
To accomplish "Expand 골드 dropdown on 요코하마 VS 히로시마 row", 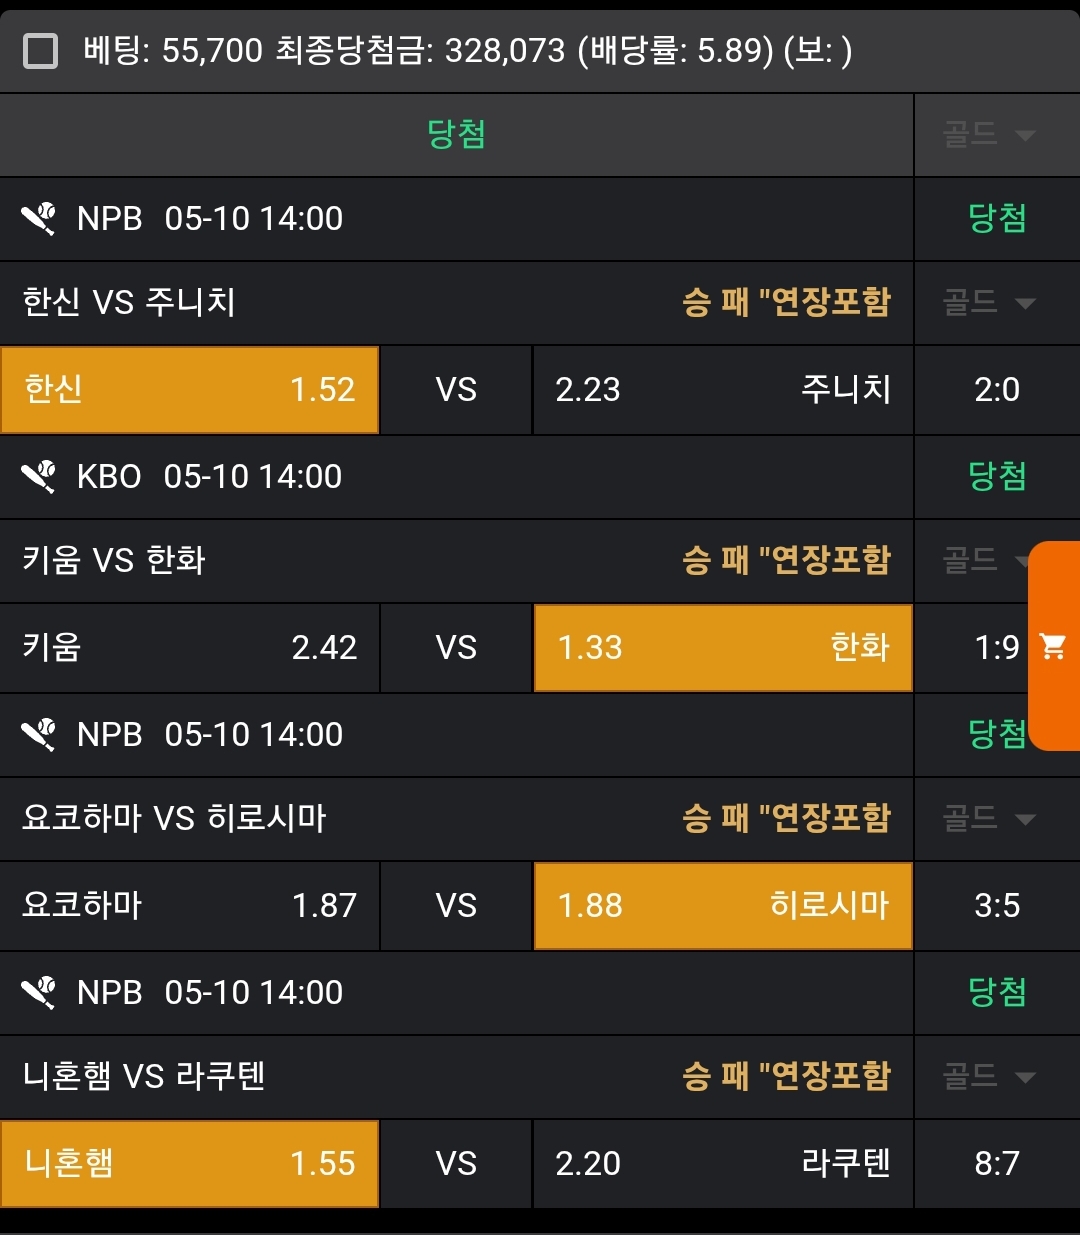I will point(988,818).
